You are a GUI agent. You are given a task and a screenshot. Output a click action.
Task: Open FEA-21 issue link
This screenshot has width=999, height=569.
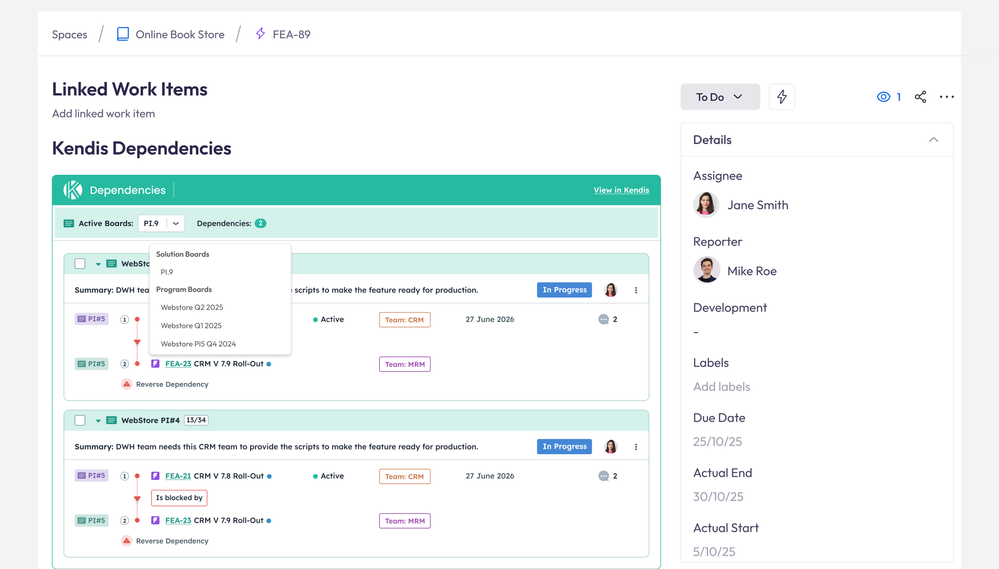click(178, 476)
